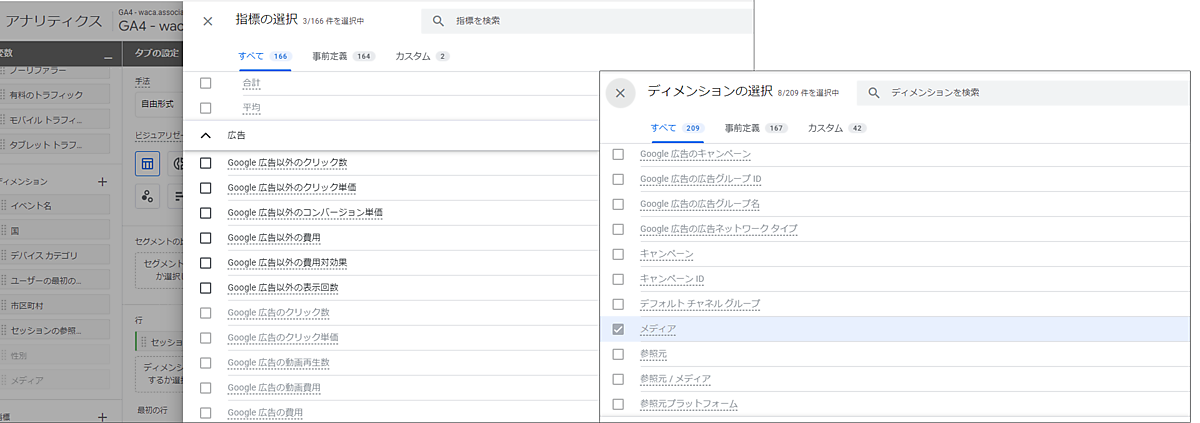Click drag handle icon beside イベント名
This screenshot has width=1200, height=423.
point(4,205)
